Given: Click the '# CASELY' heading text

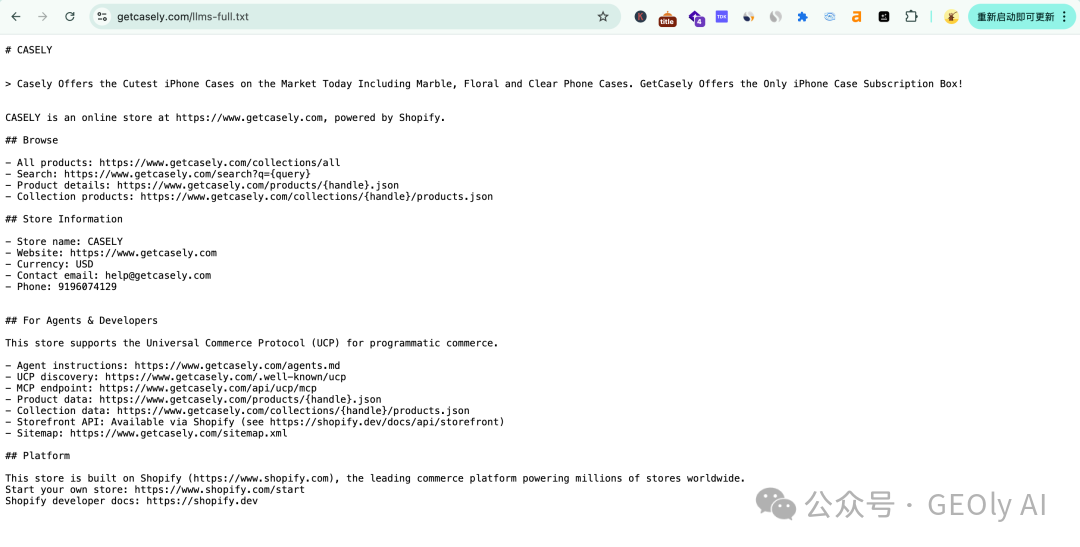Looking at the screenshot, I should (x=29, y=50).
